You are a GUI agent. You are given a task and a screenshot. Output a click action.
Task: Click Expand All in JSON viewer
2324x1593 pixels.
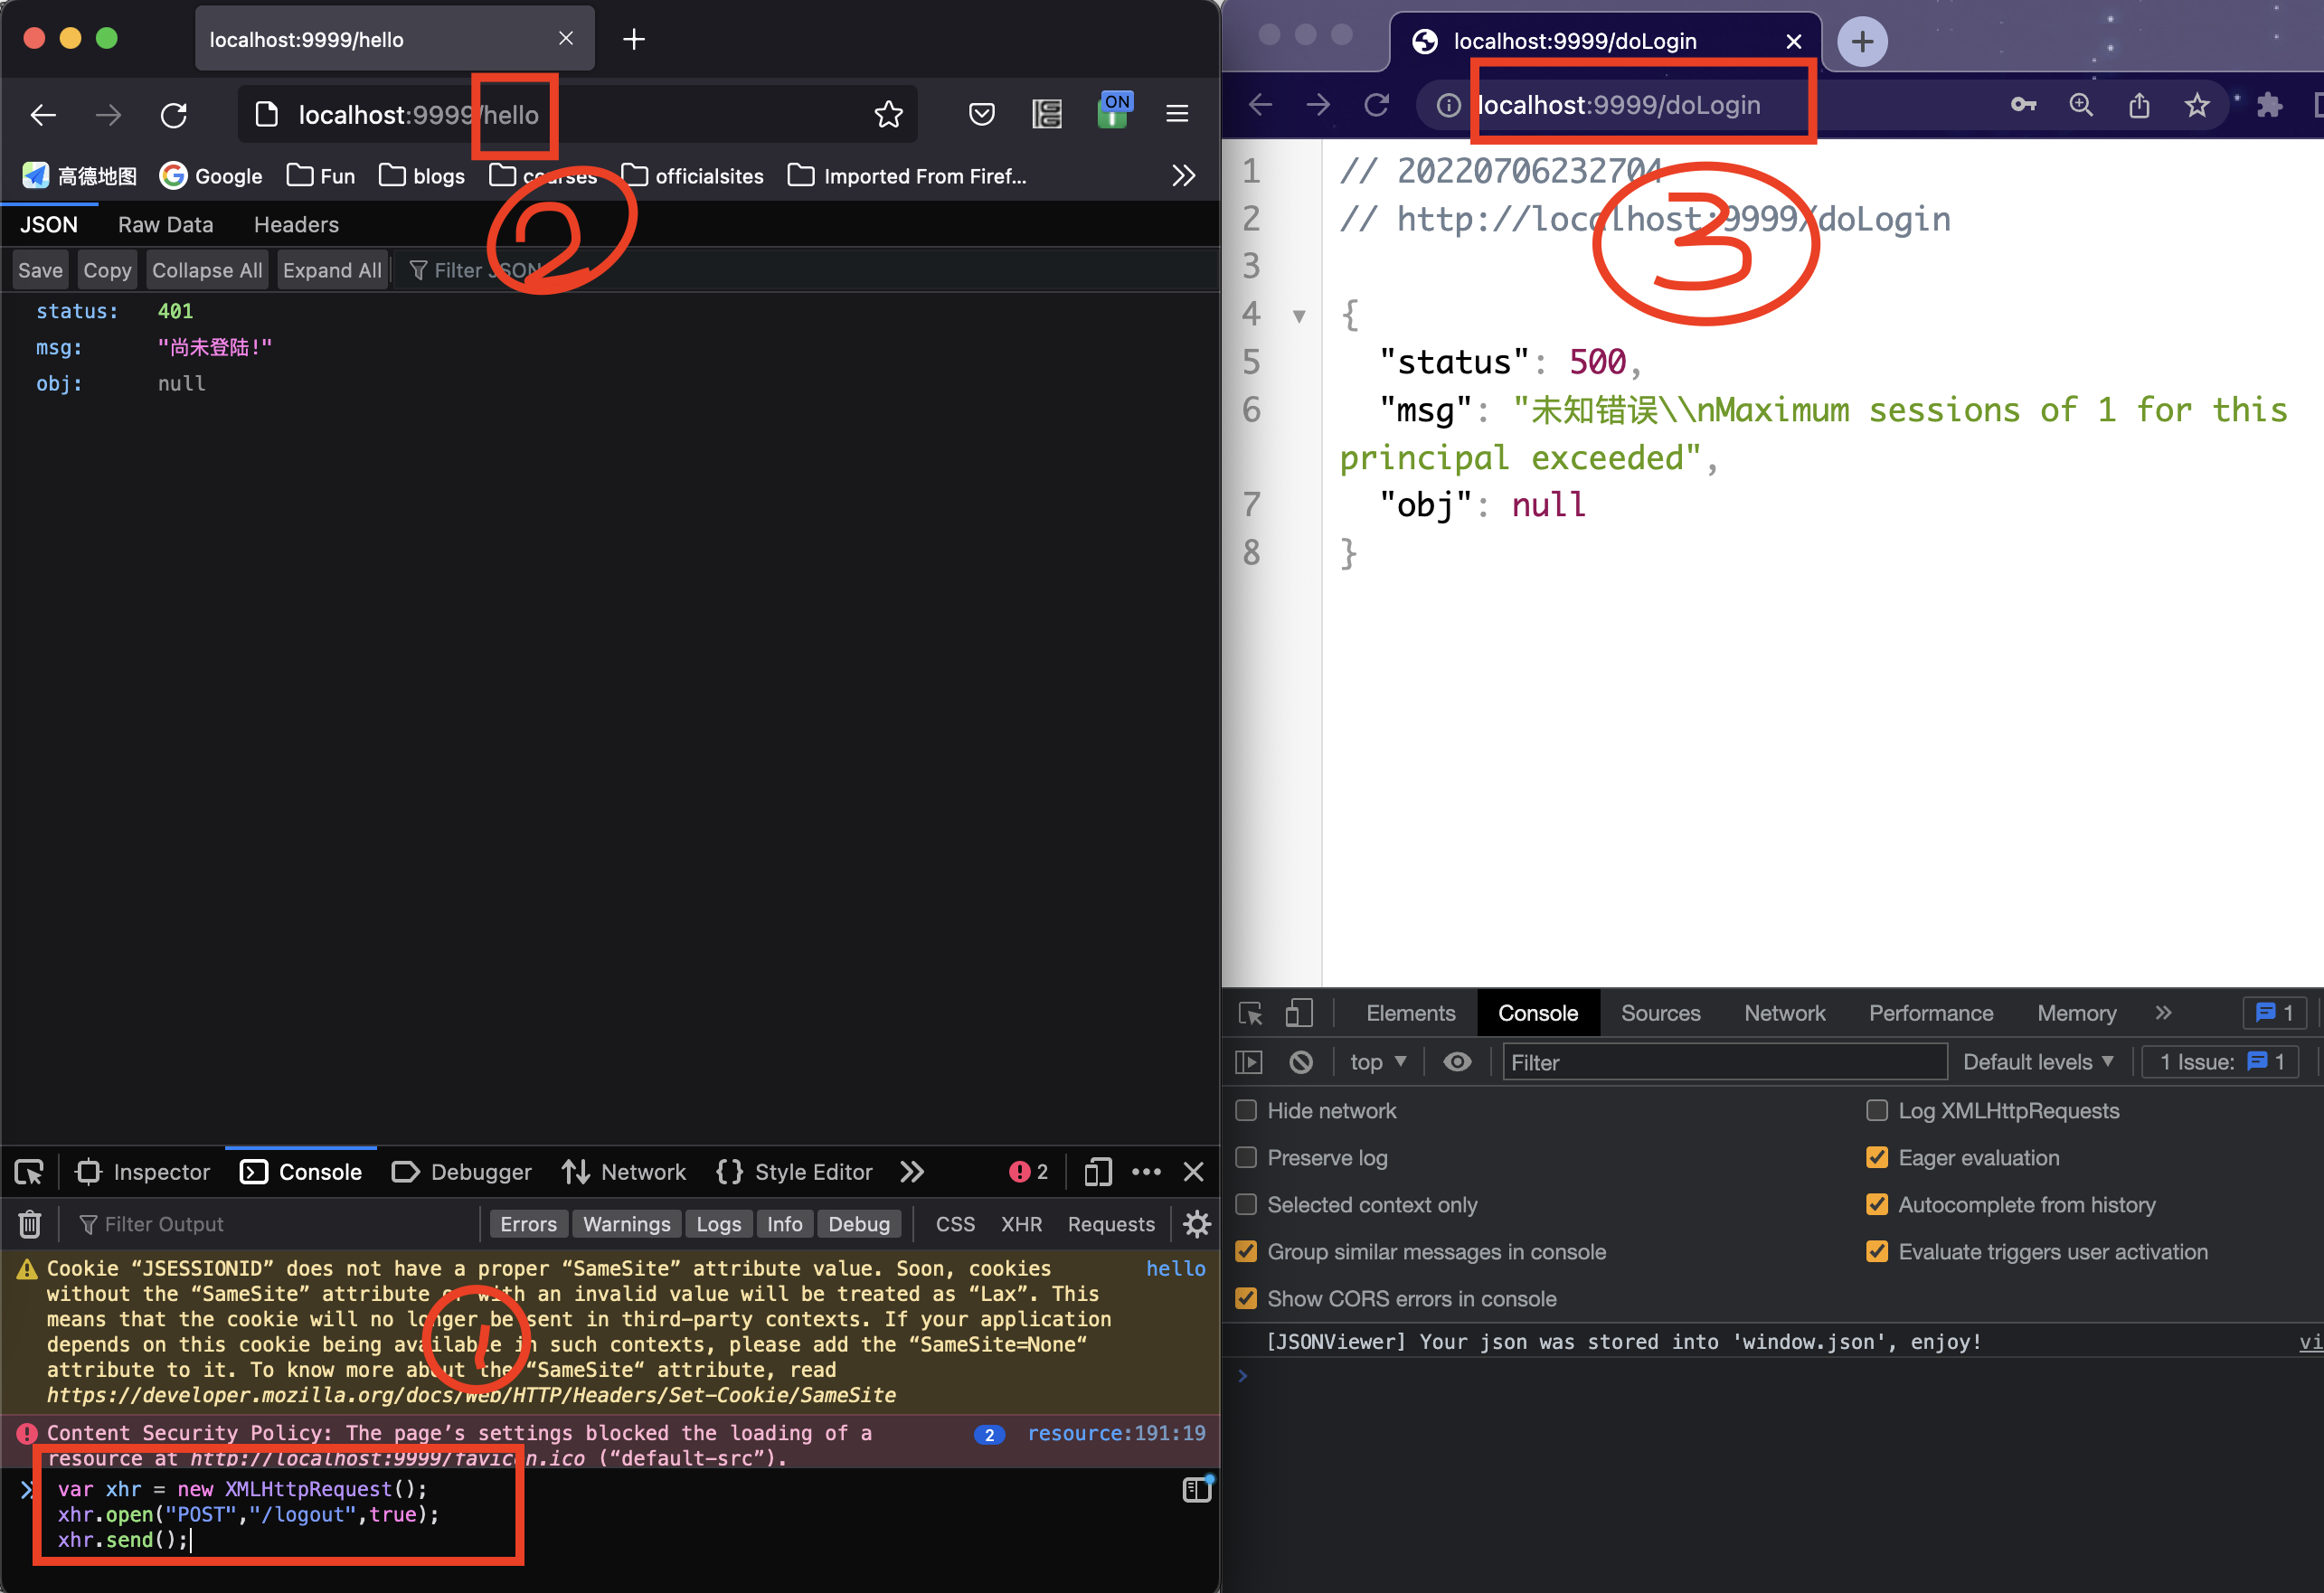[x=332, y=270]
